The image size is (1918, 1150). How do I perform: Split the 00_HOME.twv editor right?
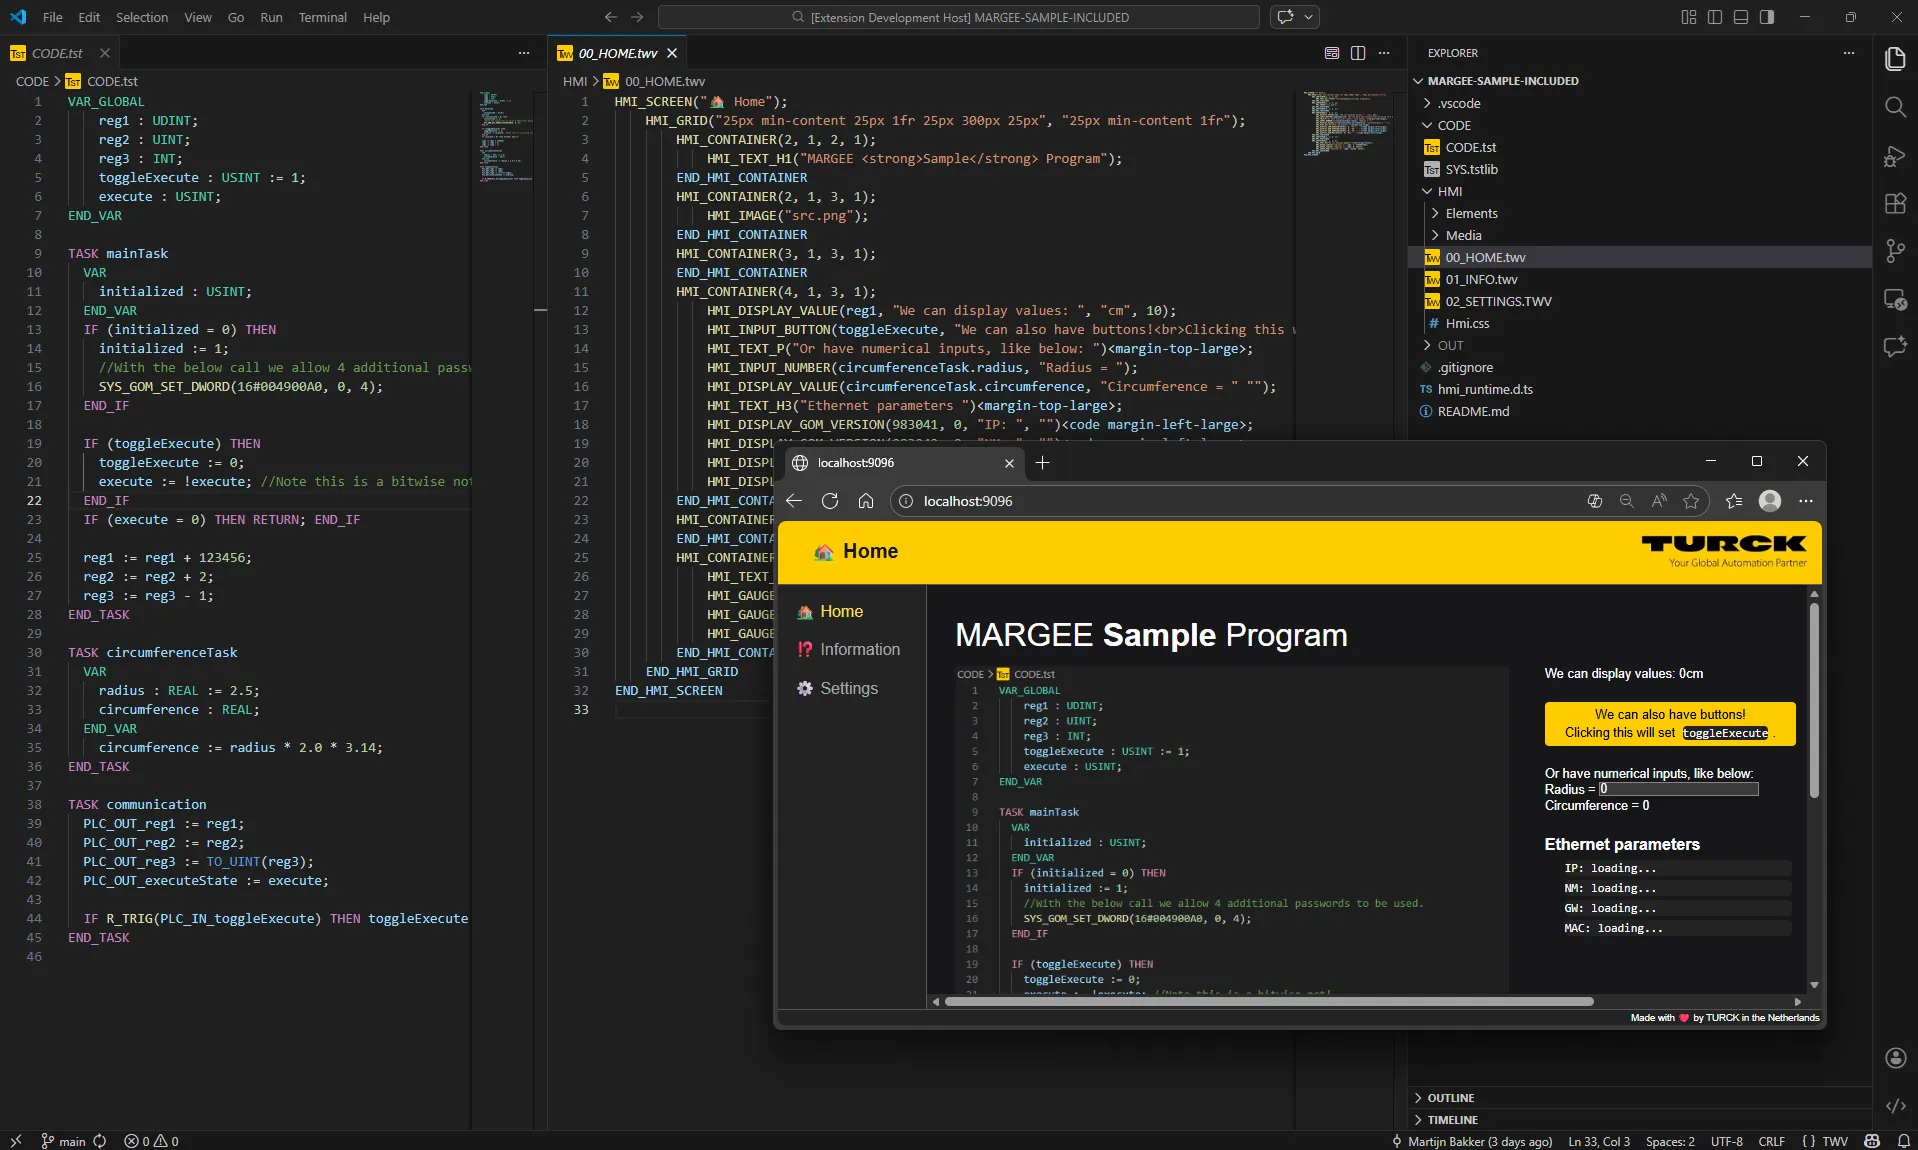click(x=1358, y=53)
